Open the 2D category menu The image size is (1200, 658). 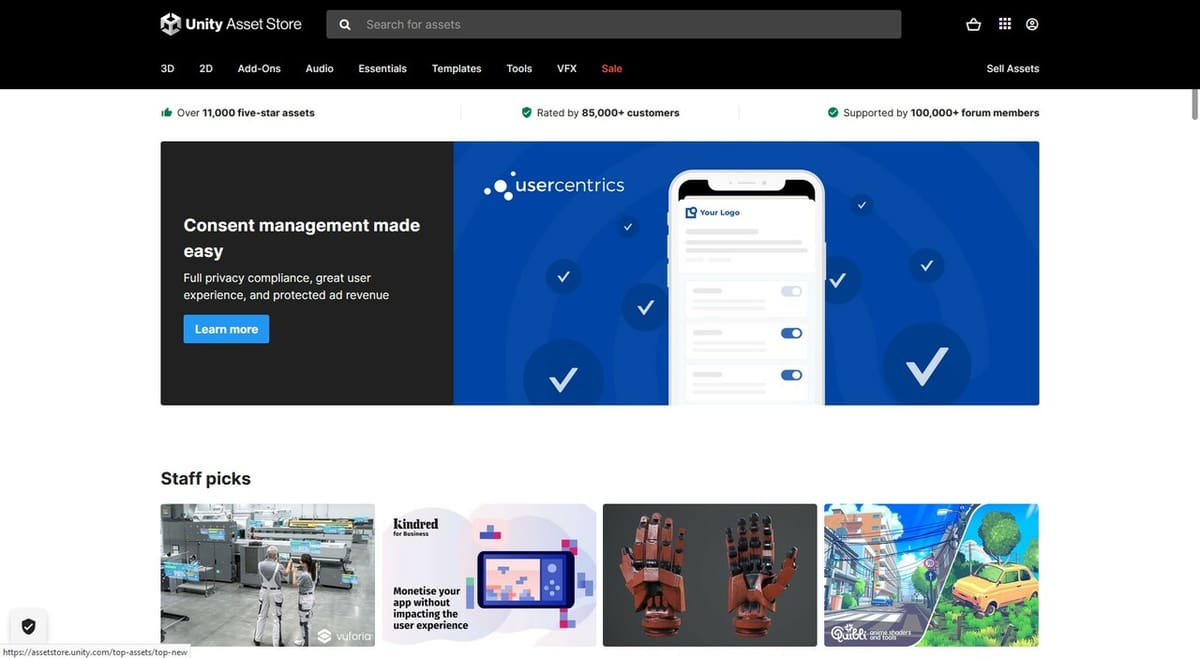click(x=206, y=68)
